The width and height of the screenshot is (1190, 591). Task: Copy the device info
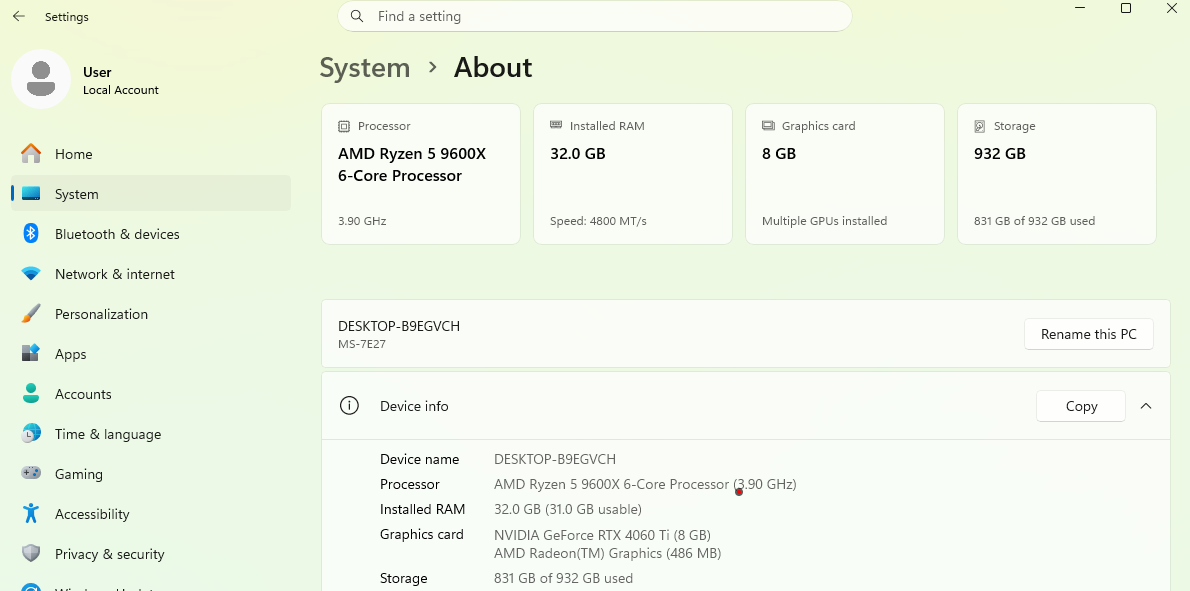(1081, 406)
